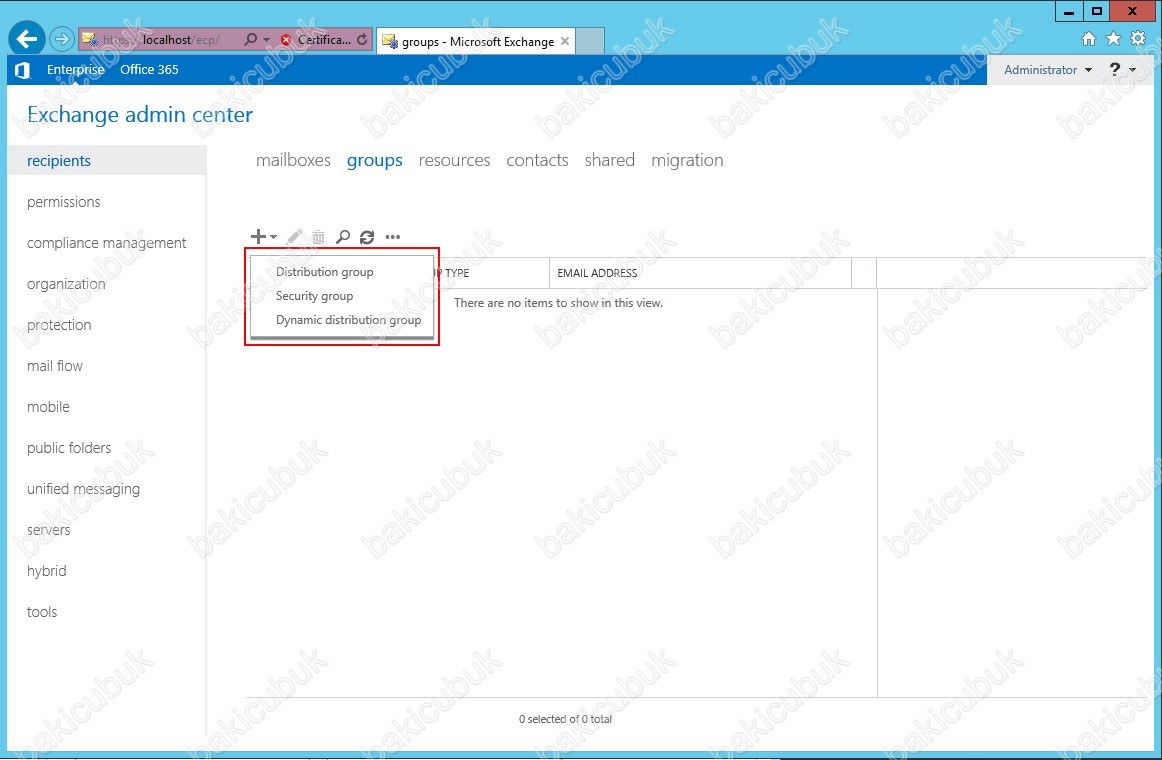The width and height of the screenshot is (1162, 760).
Task: Go to servers section
Action: pos(49,530)
